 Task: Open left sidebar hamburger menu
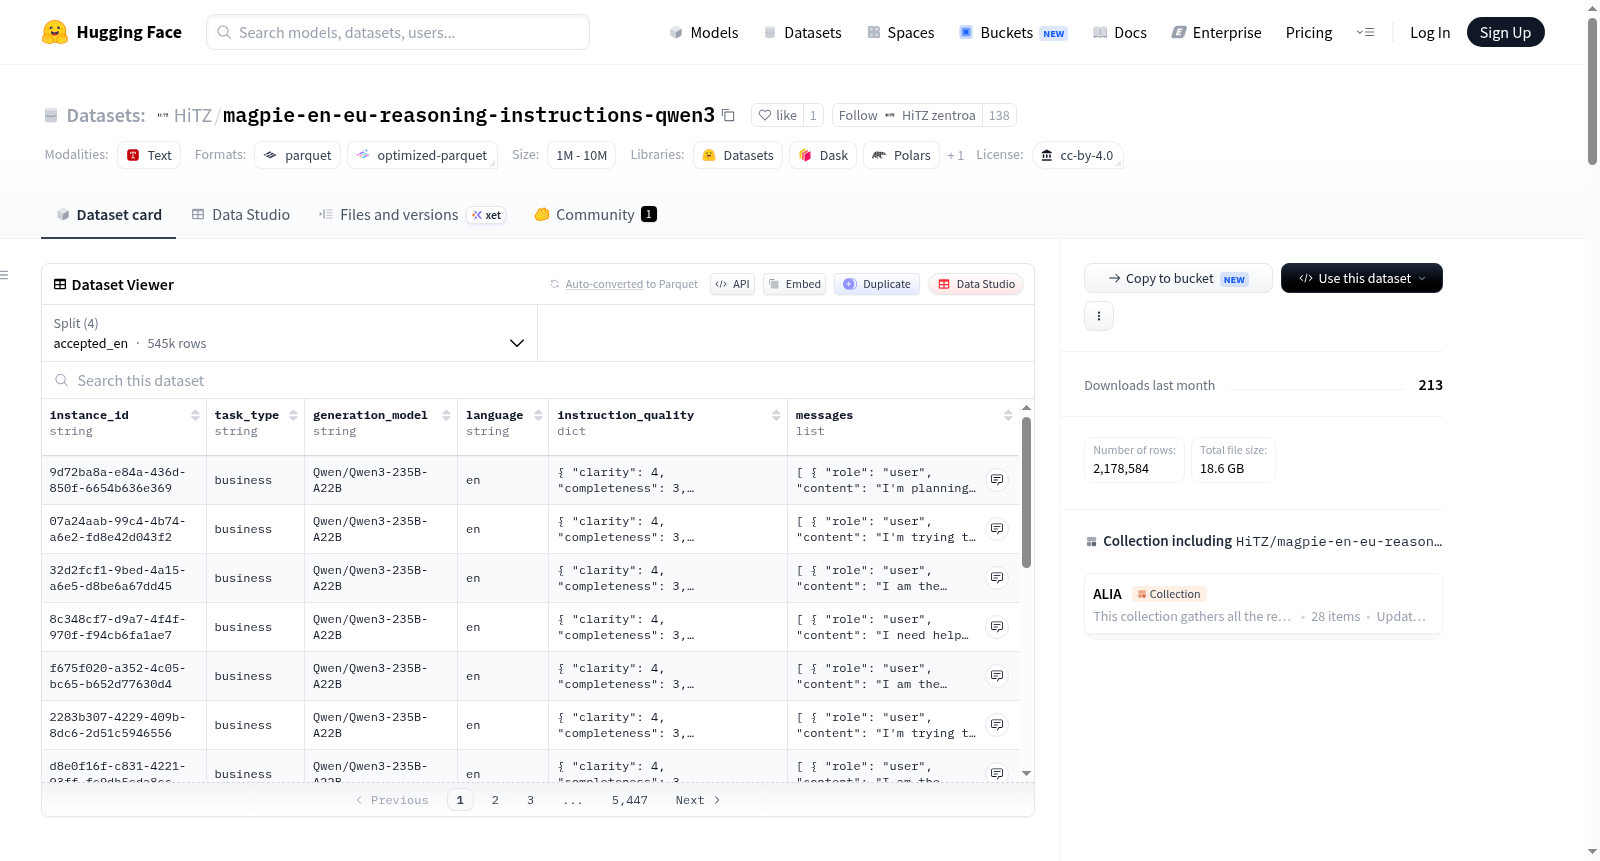coord(5,275)
